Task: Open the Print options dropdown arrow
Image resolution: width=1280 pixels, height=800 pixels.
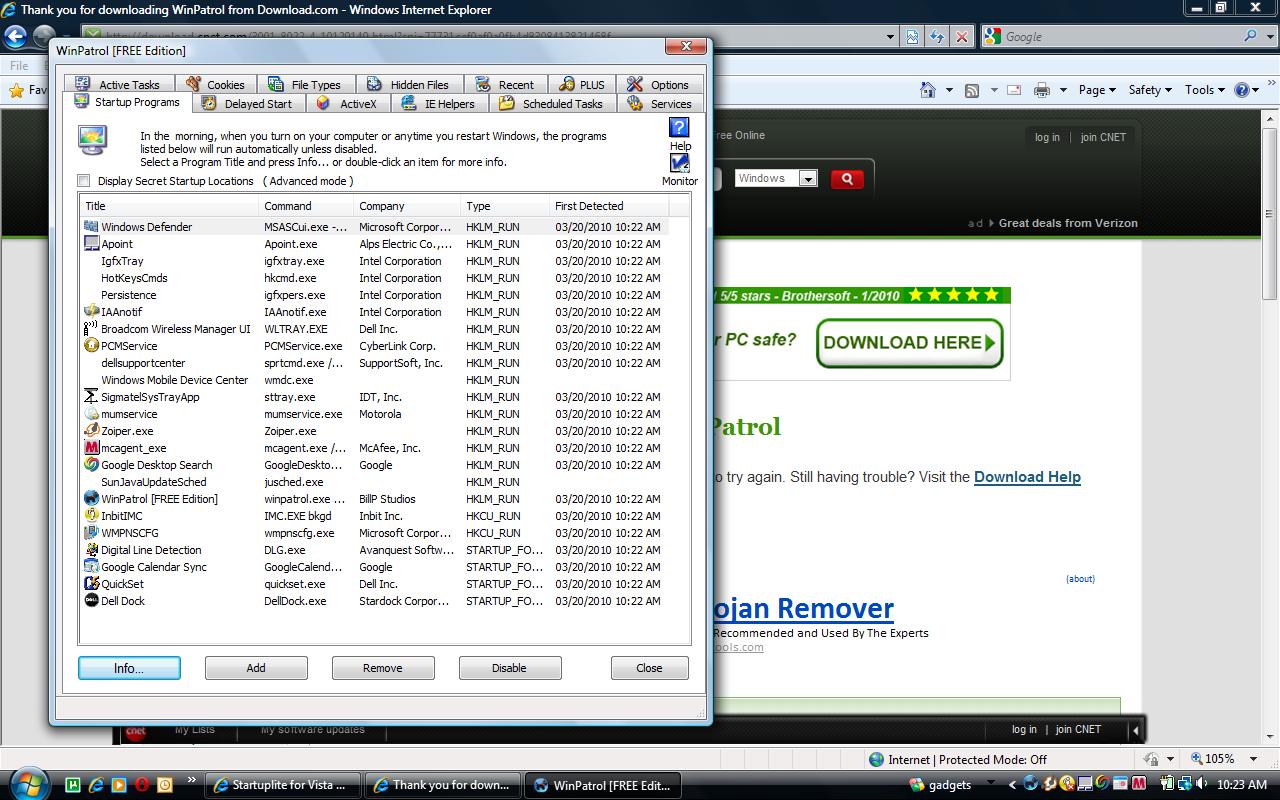Action: coord(1062,90)
